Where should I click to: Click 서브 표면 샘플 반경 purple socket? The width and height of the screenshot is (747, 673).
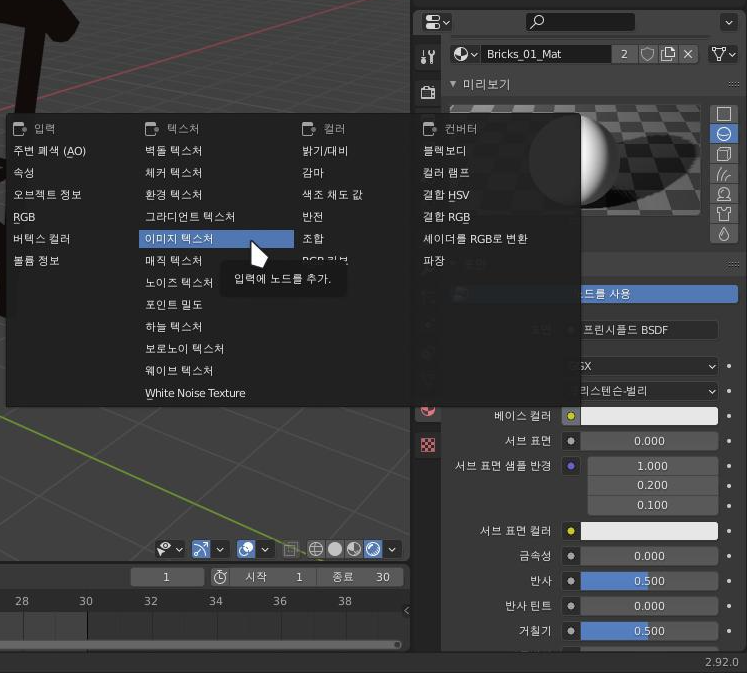(x=571, y=466)
